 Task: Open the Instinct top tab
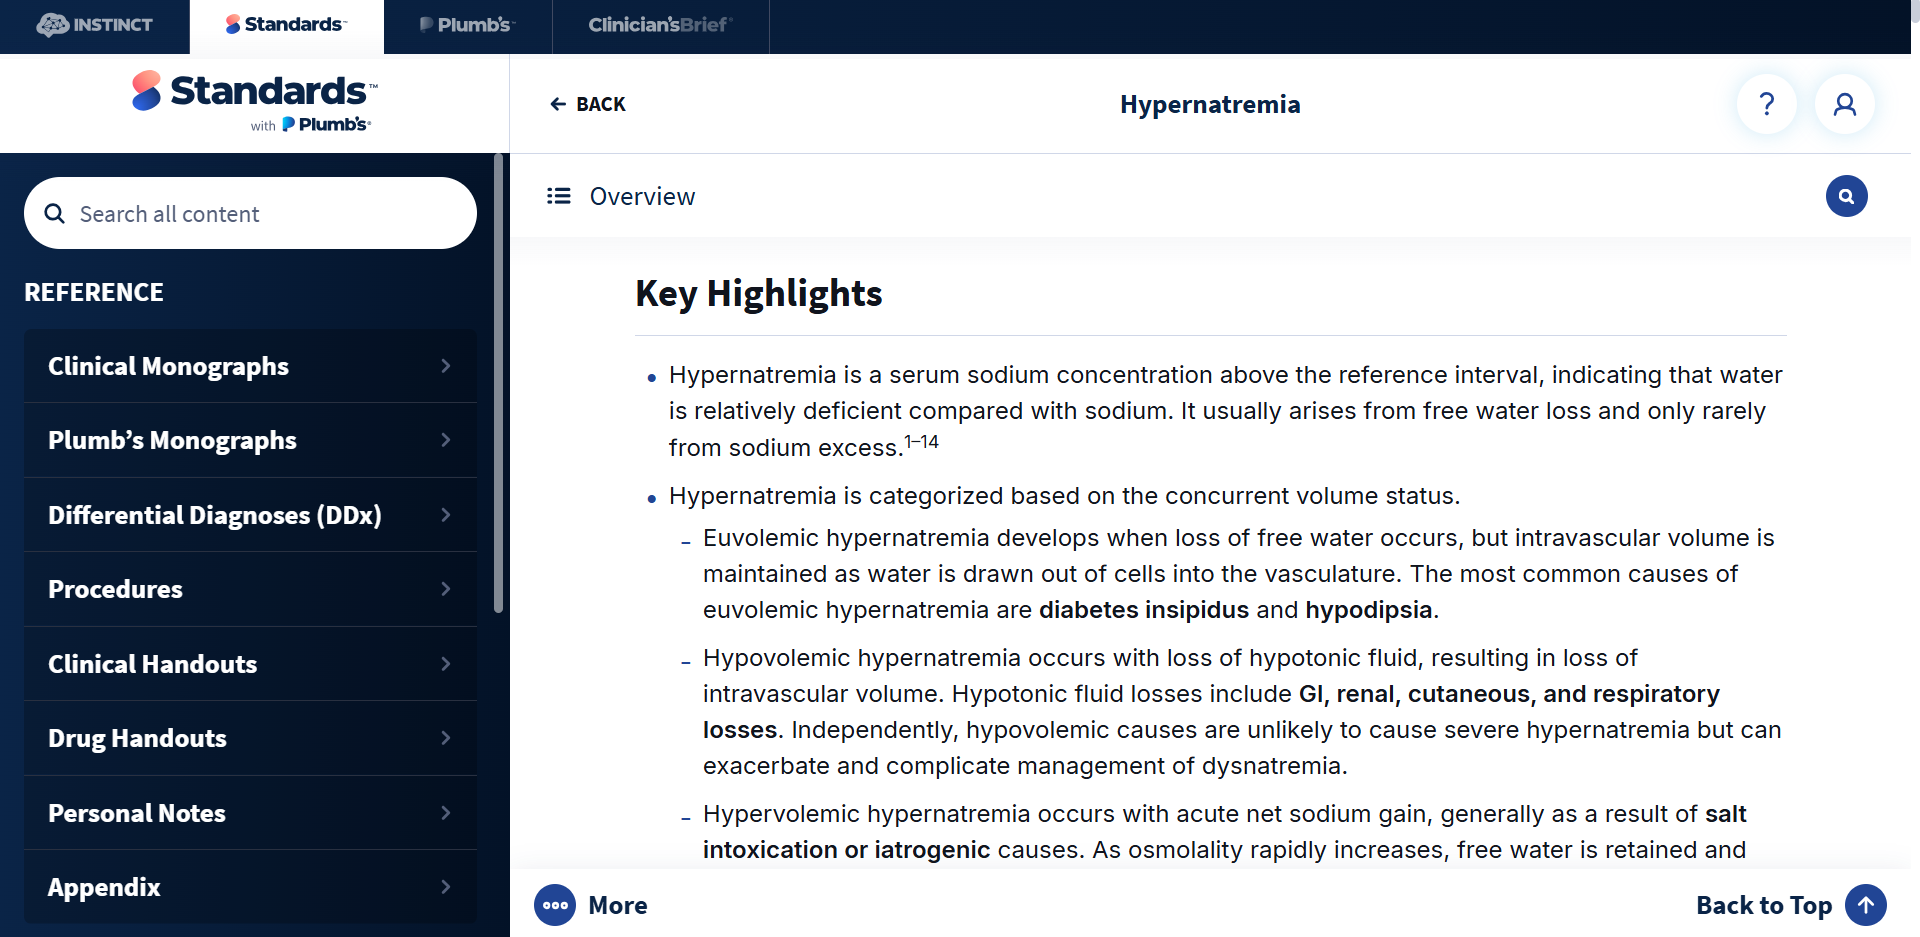point(95,26)
